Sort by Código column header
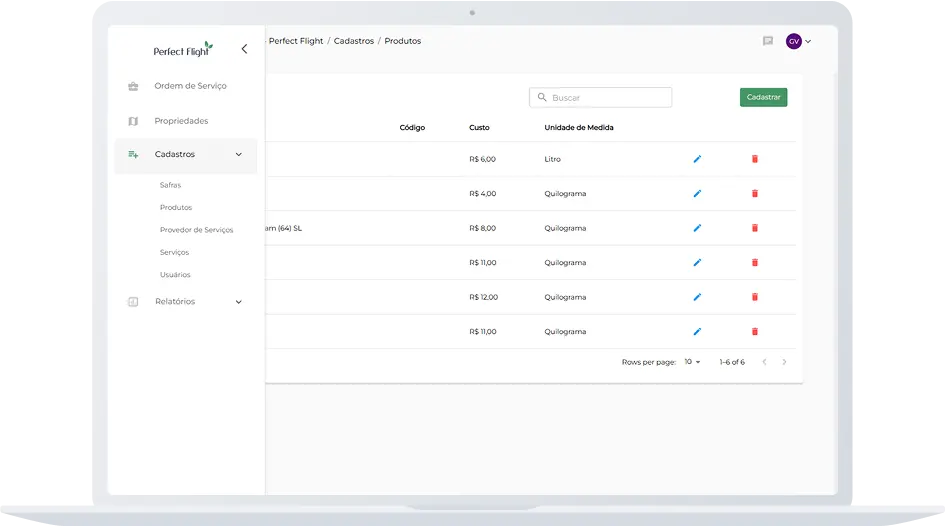 click(x=412, y=128)
